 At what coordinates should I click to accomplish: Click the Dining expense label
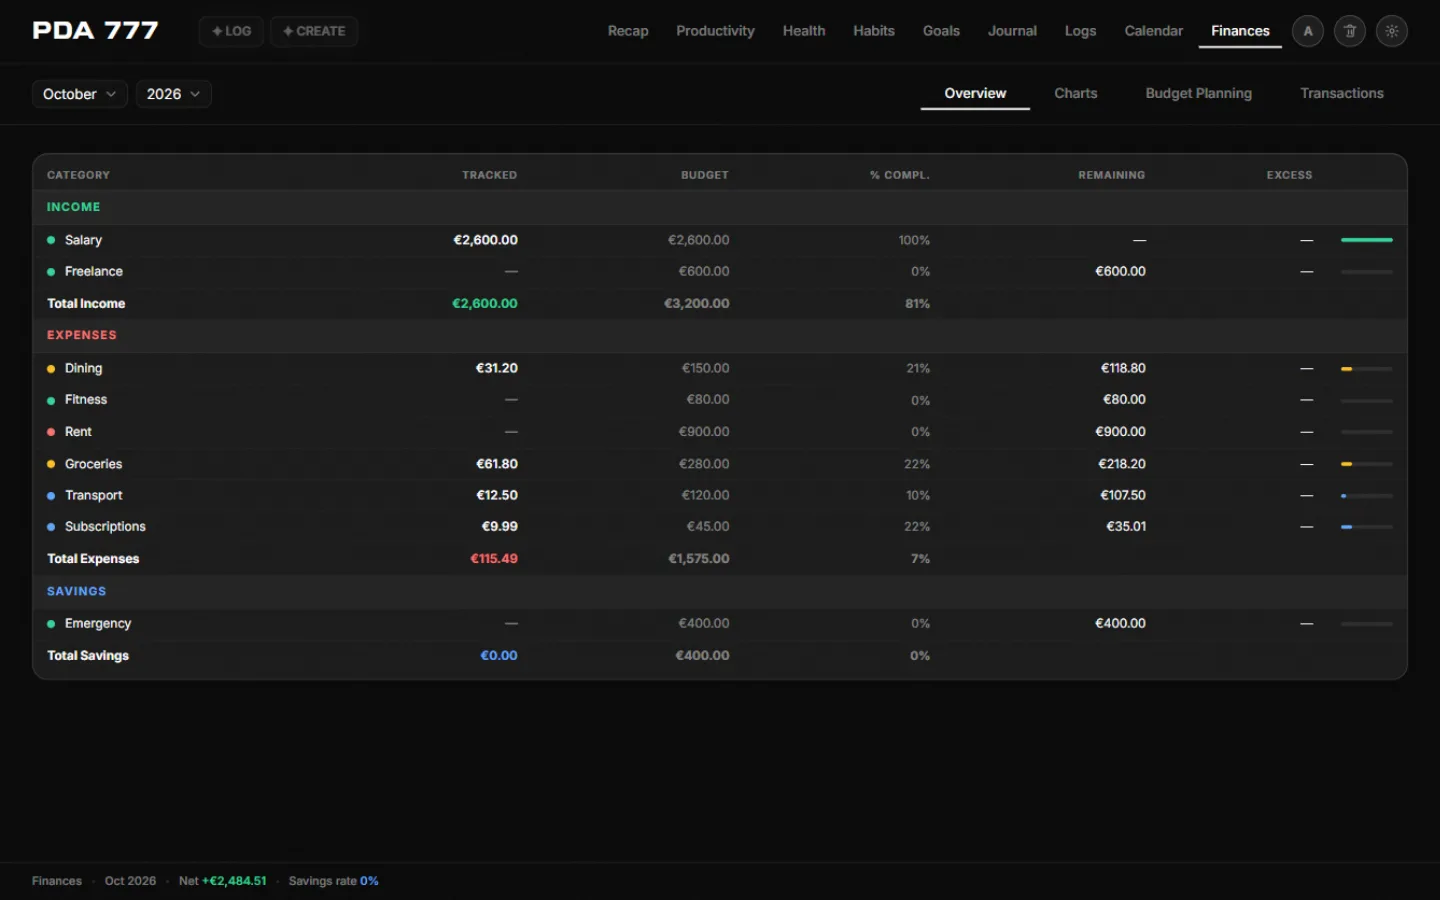pos(83,368)
